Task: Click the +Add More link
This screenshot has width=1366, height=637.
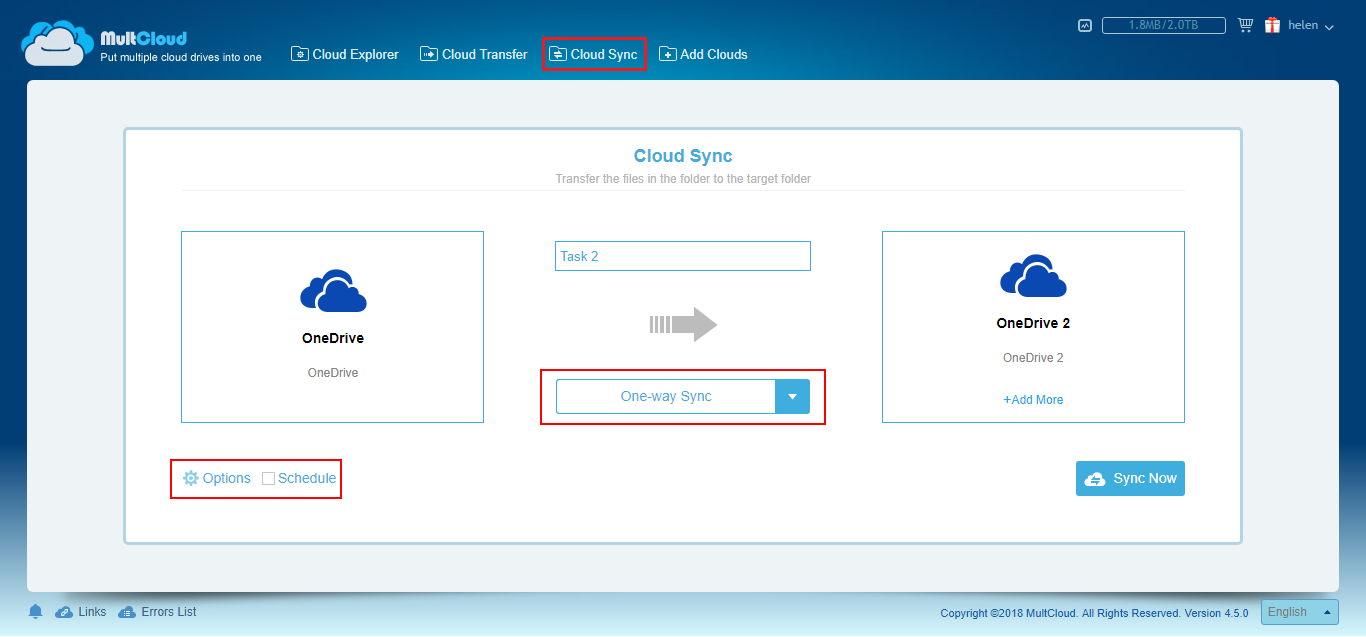Action: pos(1033,399)
